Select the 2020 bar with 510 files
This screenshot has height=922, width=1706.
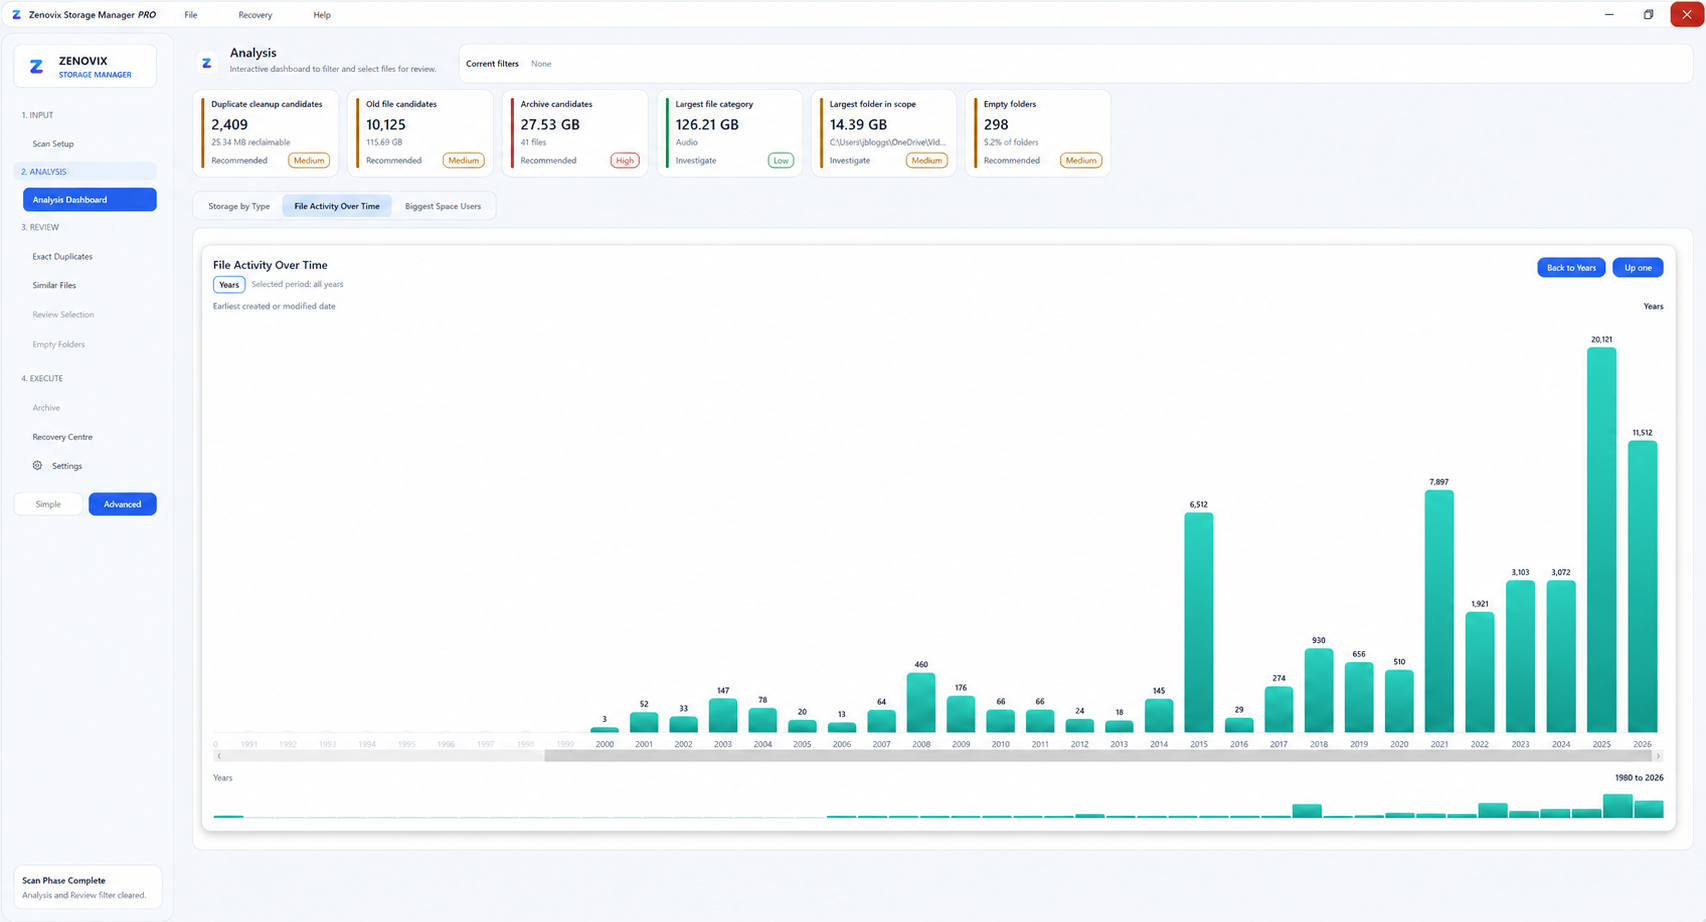click(1399, 701)
